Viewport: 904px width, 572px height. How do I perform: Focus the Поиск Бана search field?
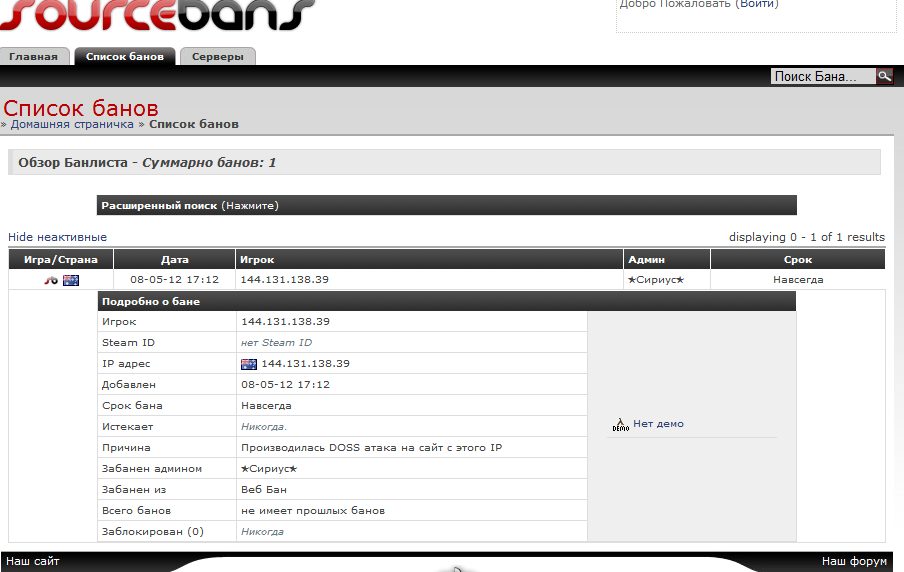tap(823, 76)
